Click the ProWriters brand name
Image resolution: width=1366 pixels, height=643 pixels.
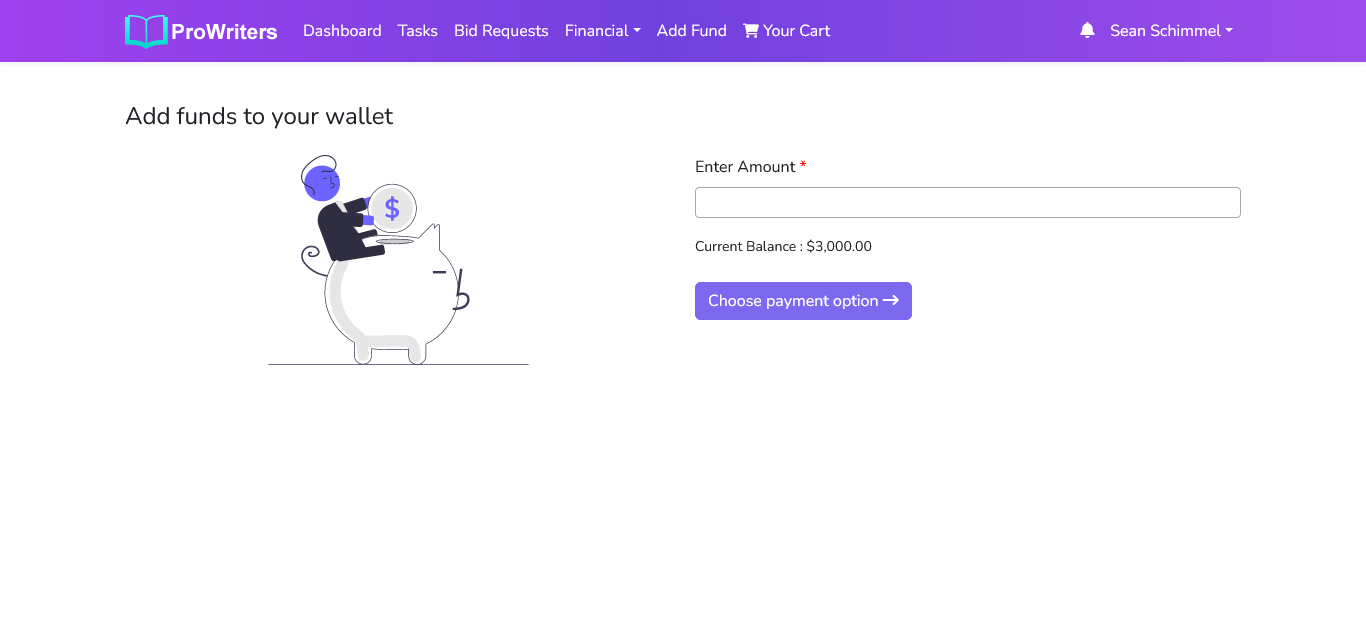(x=224, y=32)
